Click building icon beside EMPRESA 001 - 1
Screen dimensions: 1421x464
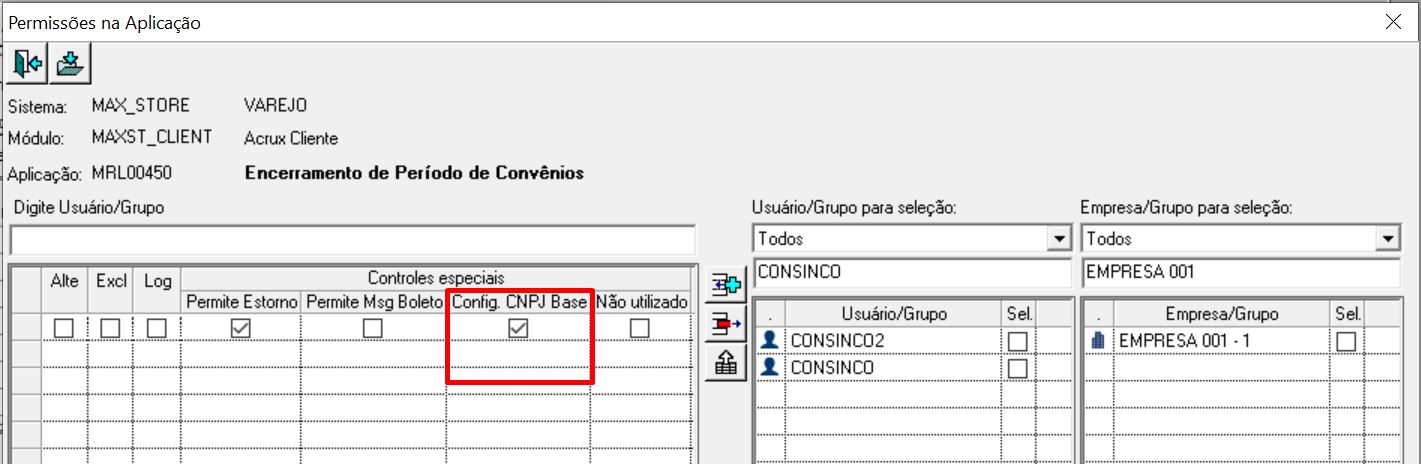(1097, 341)
